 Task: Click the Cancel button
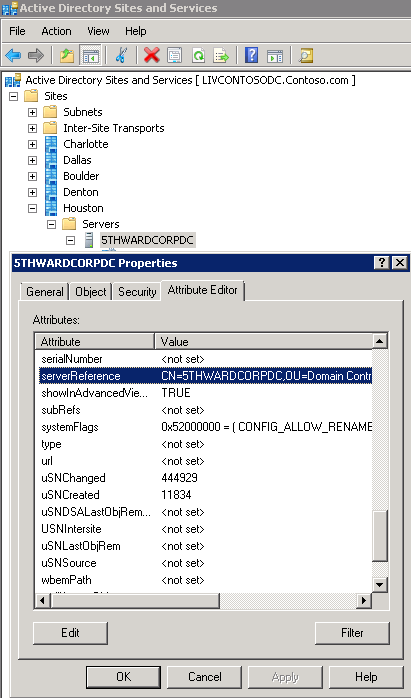204,677
